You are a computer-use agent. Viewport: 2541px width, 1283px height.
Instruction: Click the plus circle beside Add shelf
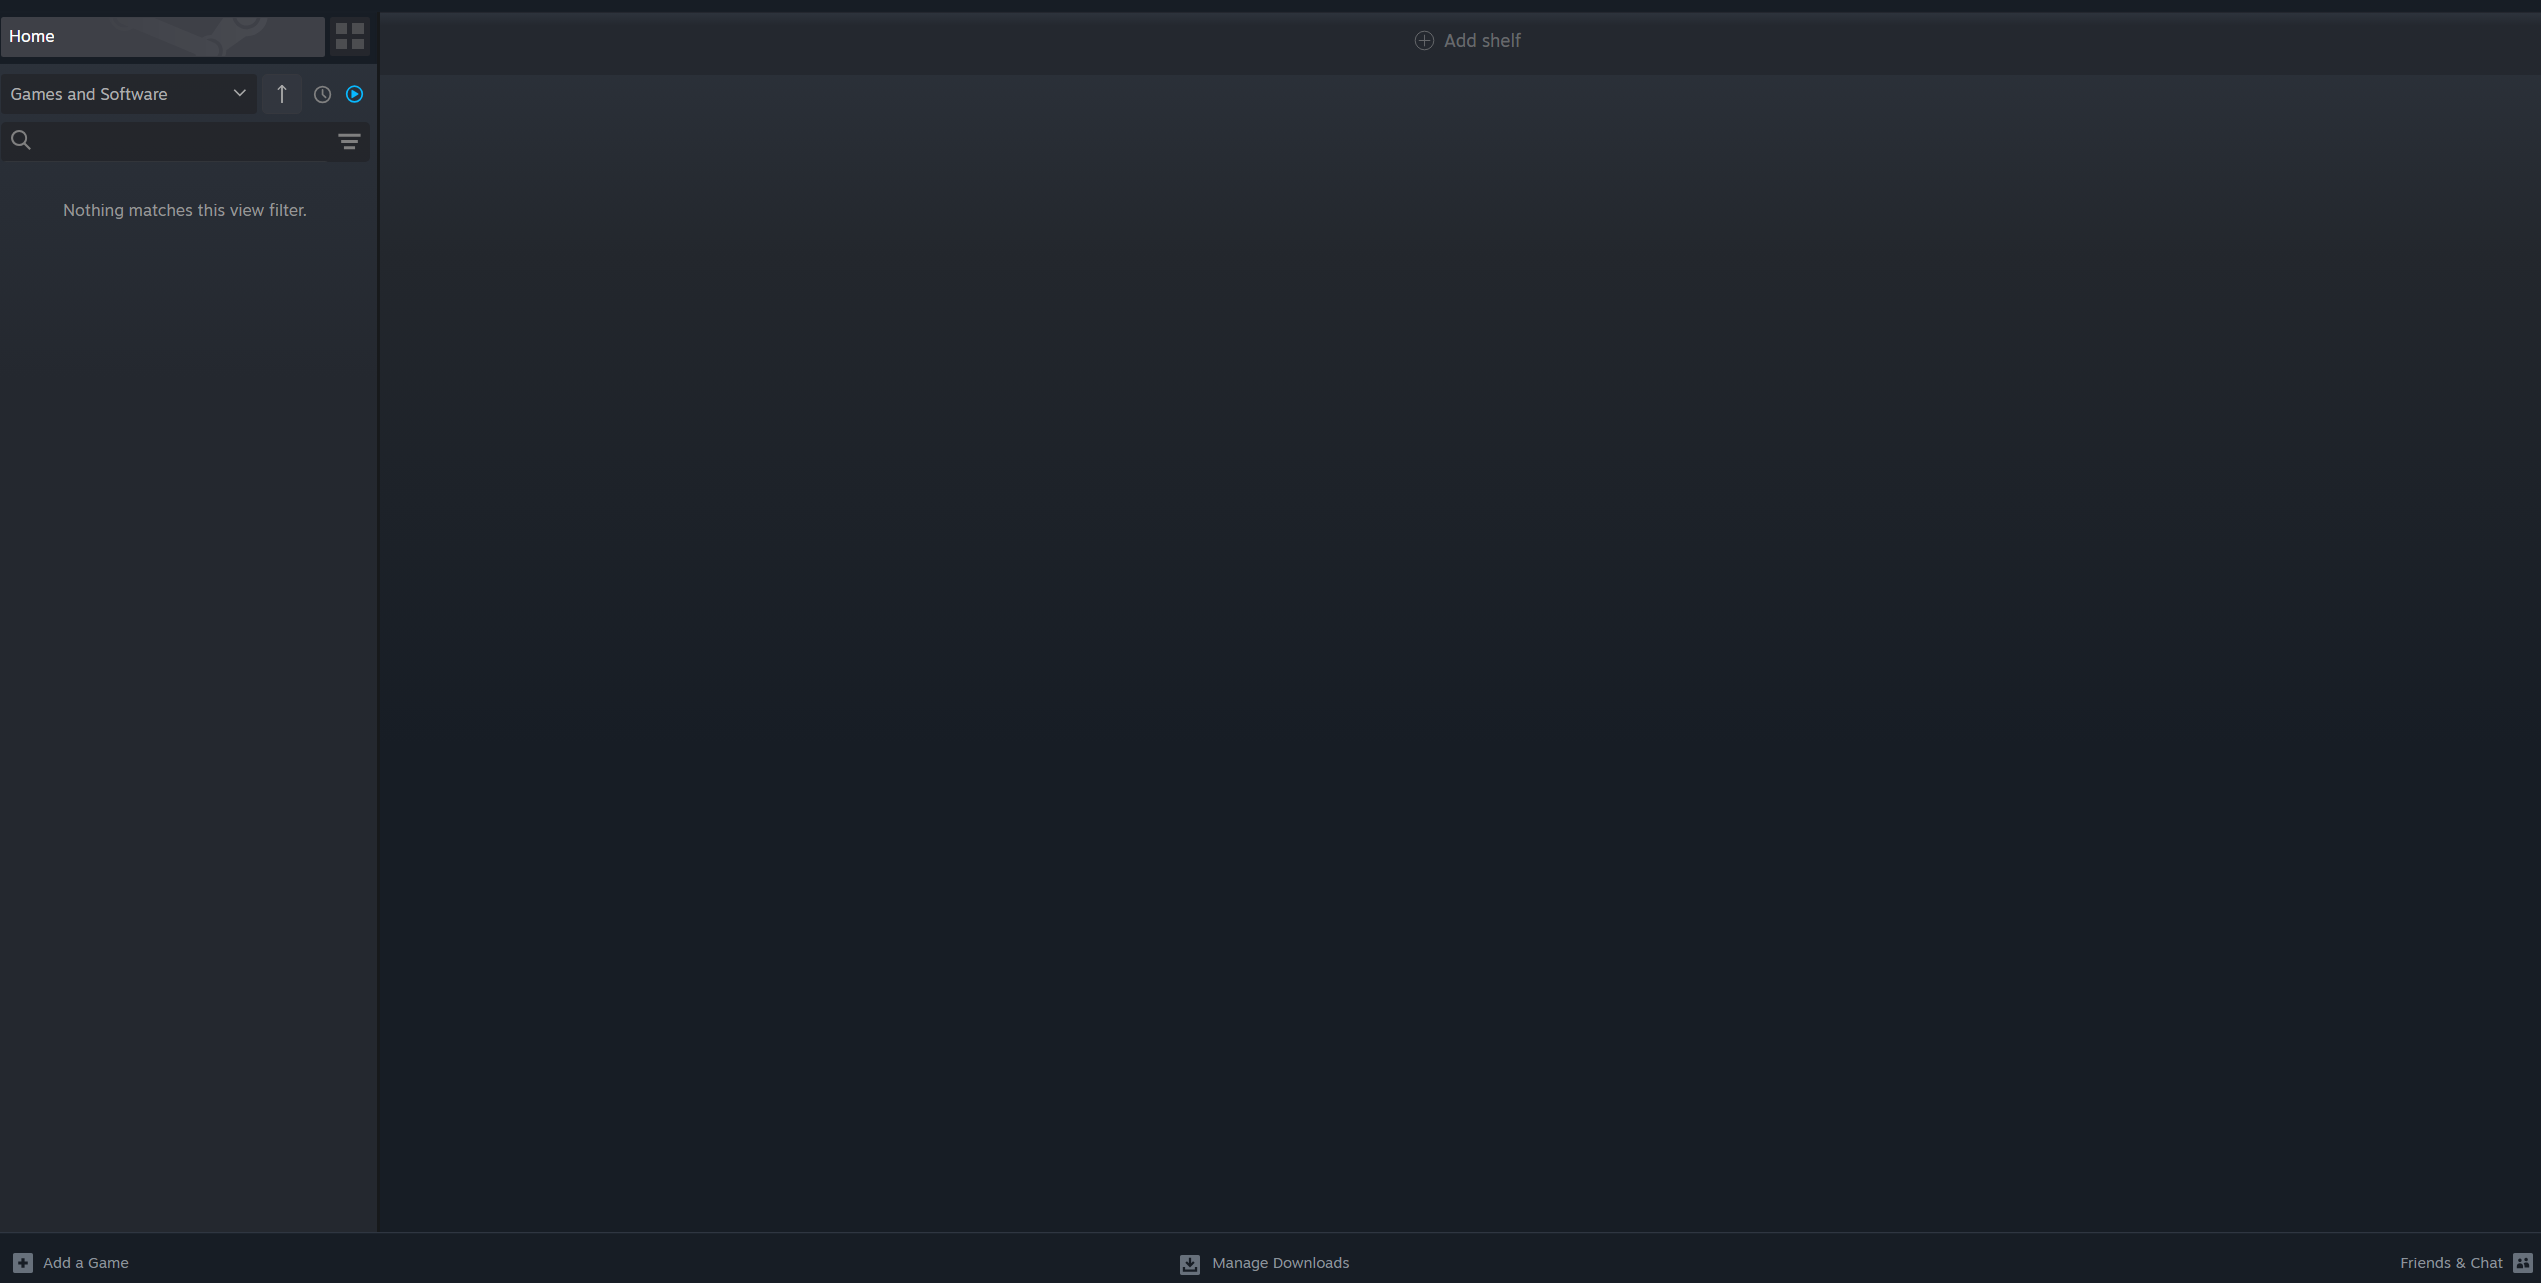(1424, 41)
